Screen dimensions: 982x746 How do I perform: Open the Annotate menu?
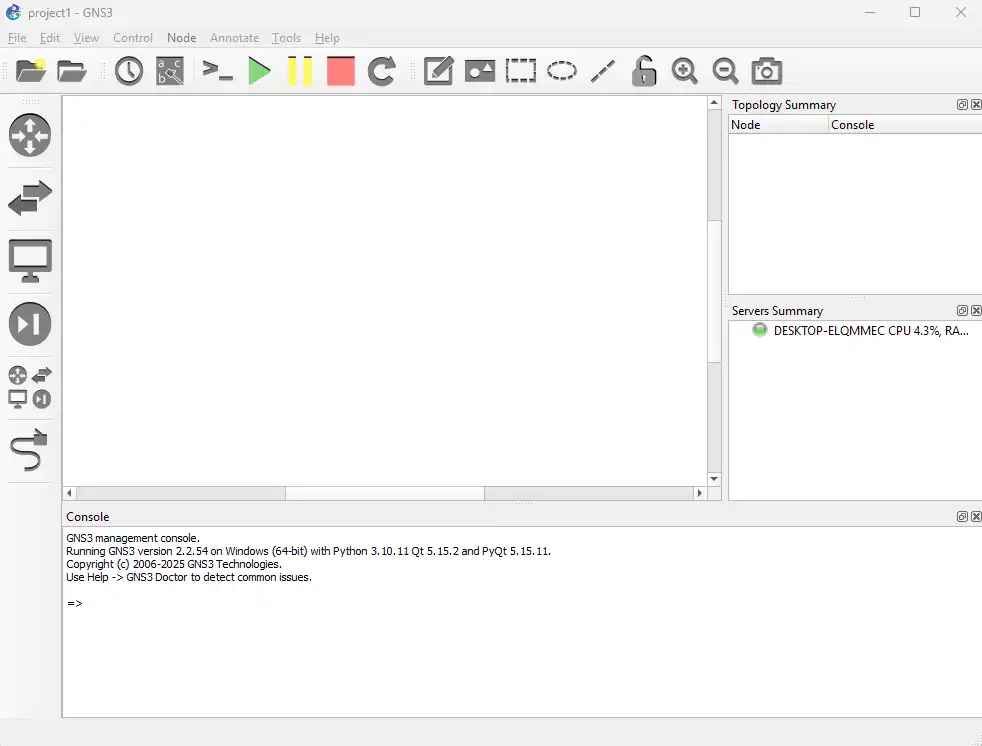[x=234, y=38]
